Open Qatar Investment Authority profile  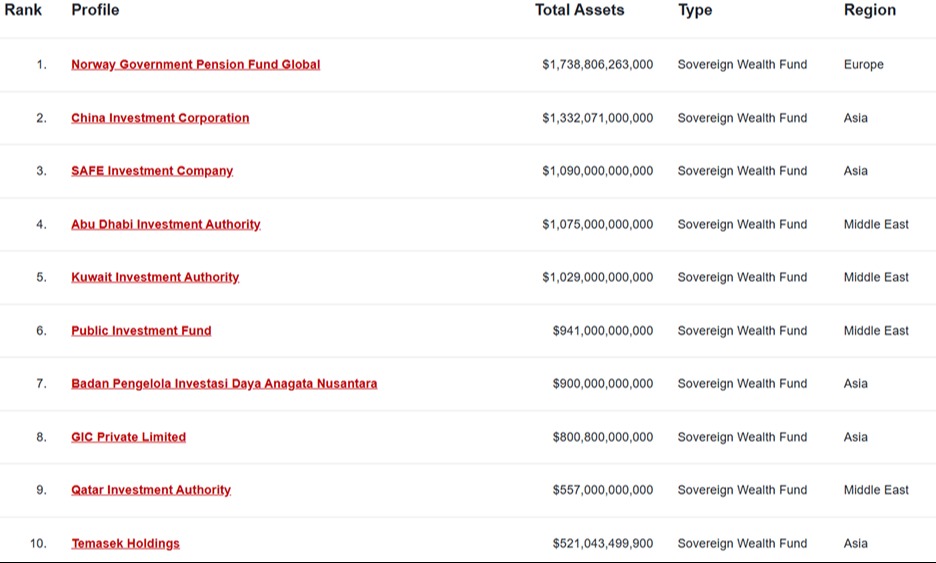pyautogui.click(x=150, y=490)
